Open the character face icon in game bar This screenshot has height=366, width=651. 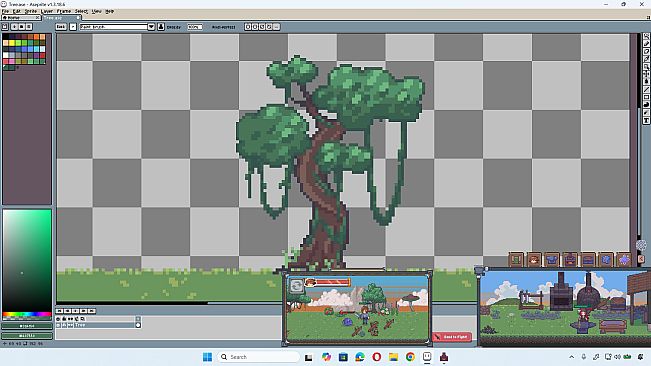pos(534,260)
